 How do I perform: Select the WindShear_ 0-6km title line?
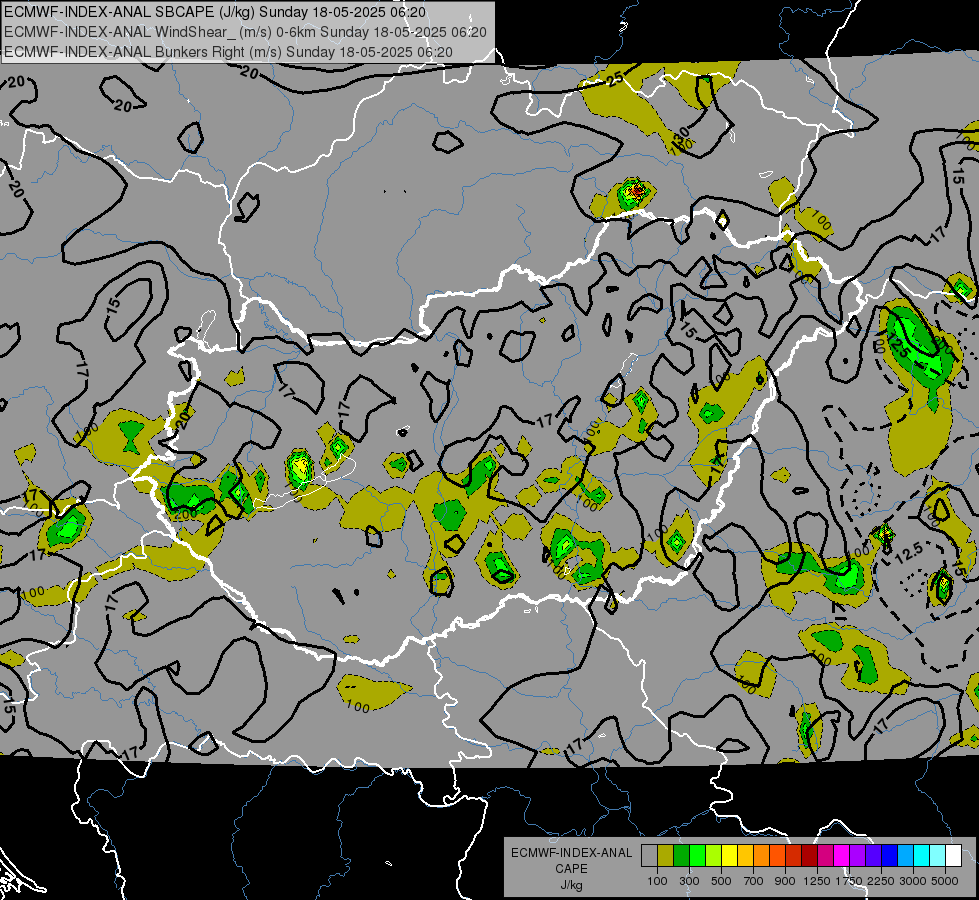[245, 32]
